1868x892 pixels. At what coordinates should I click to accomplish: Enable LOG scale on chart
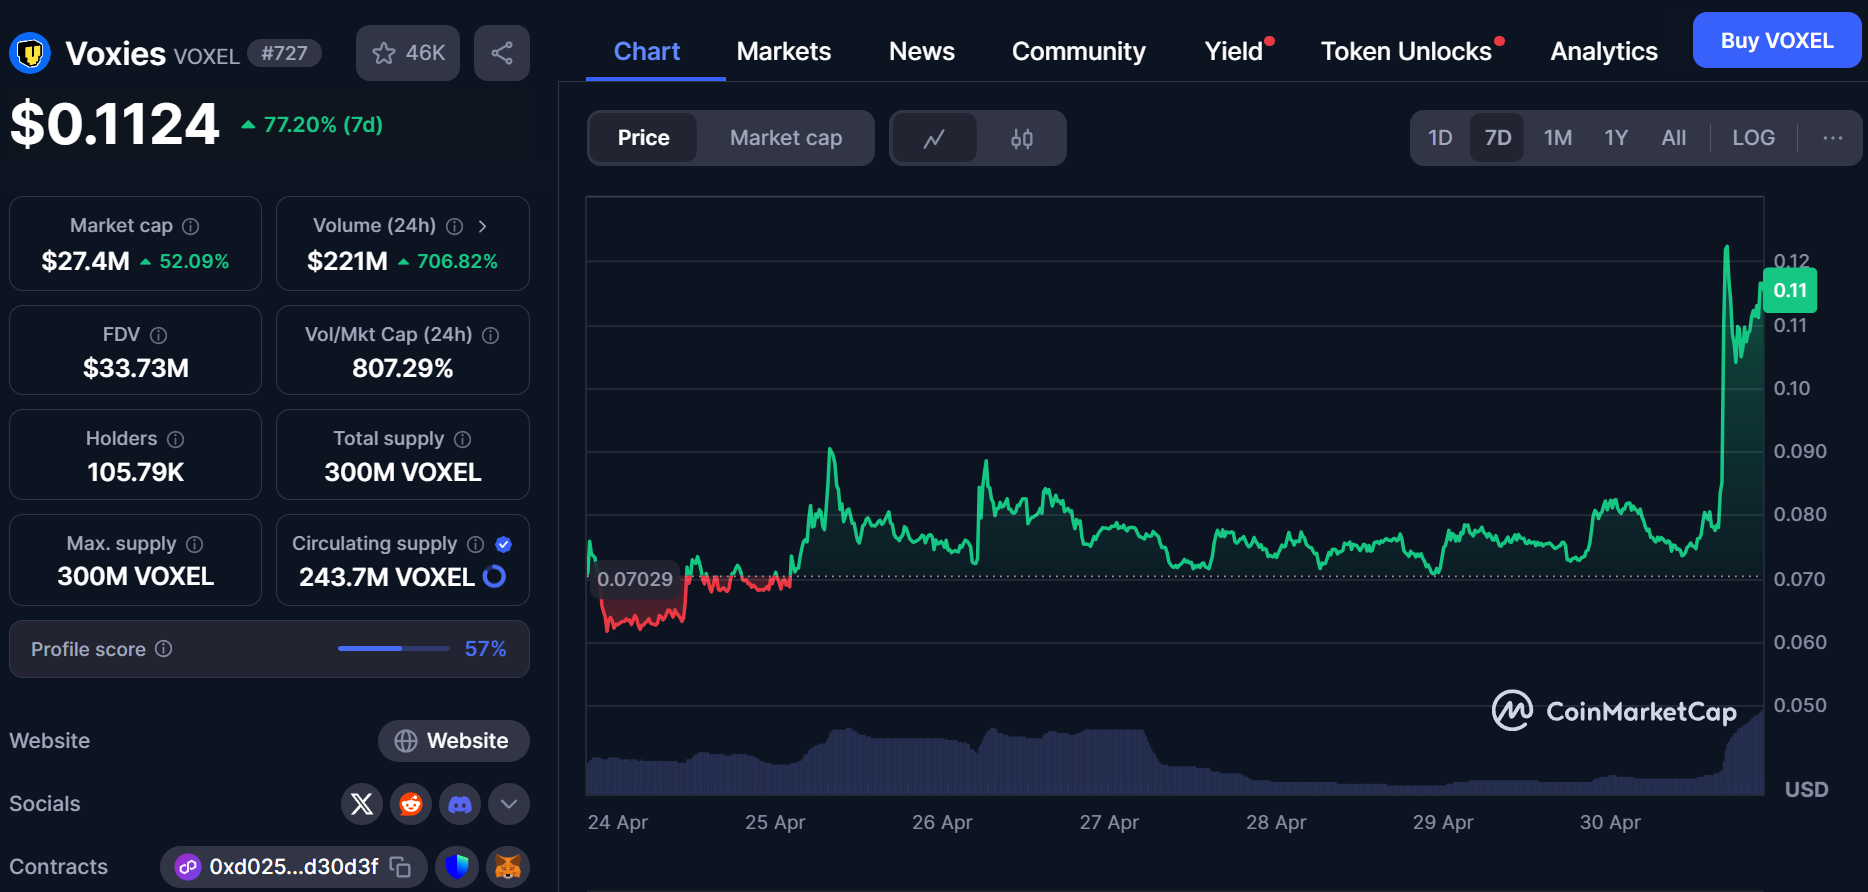point(1753,138)
